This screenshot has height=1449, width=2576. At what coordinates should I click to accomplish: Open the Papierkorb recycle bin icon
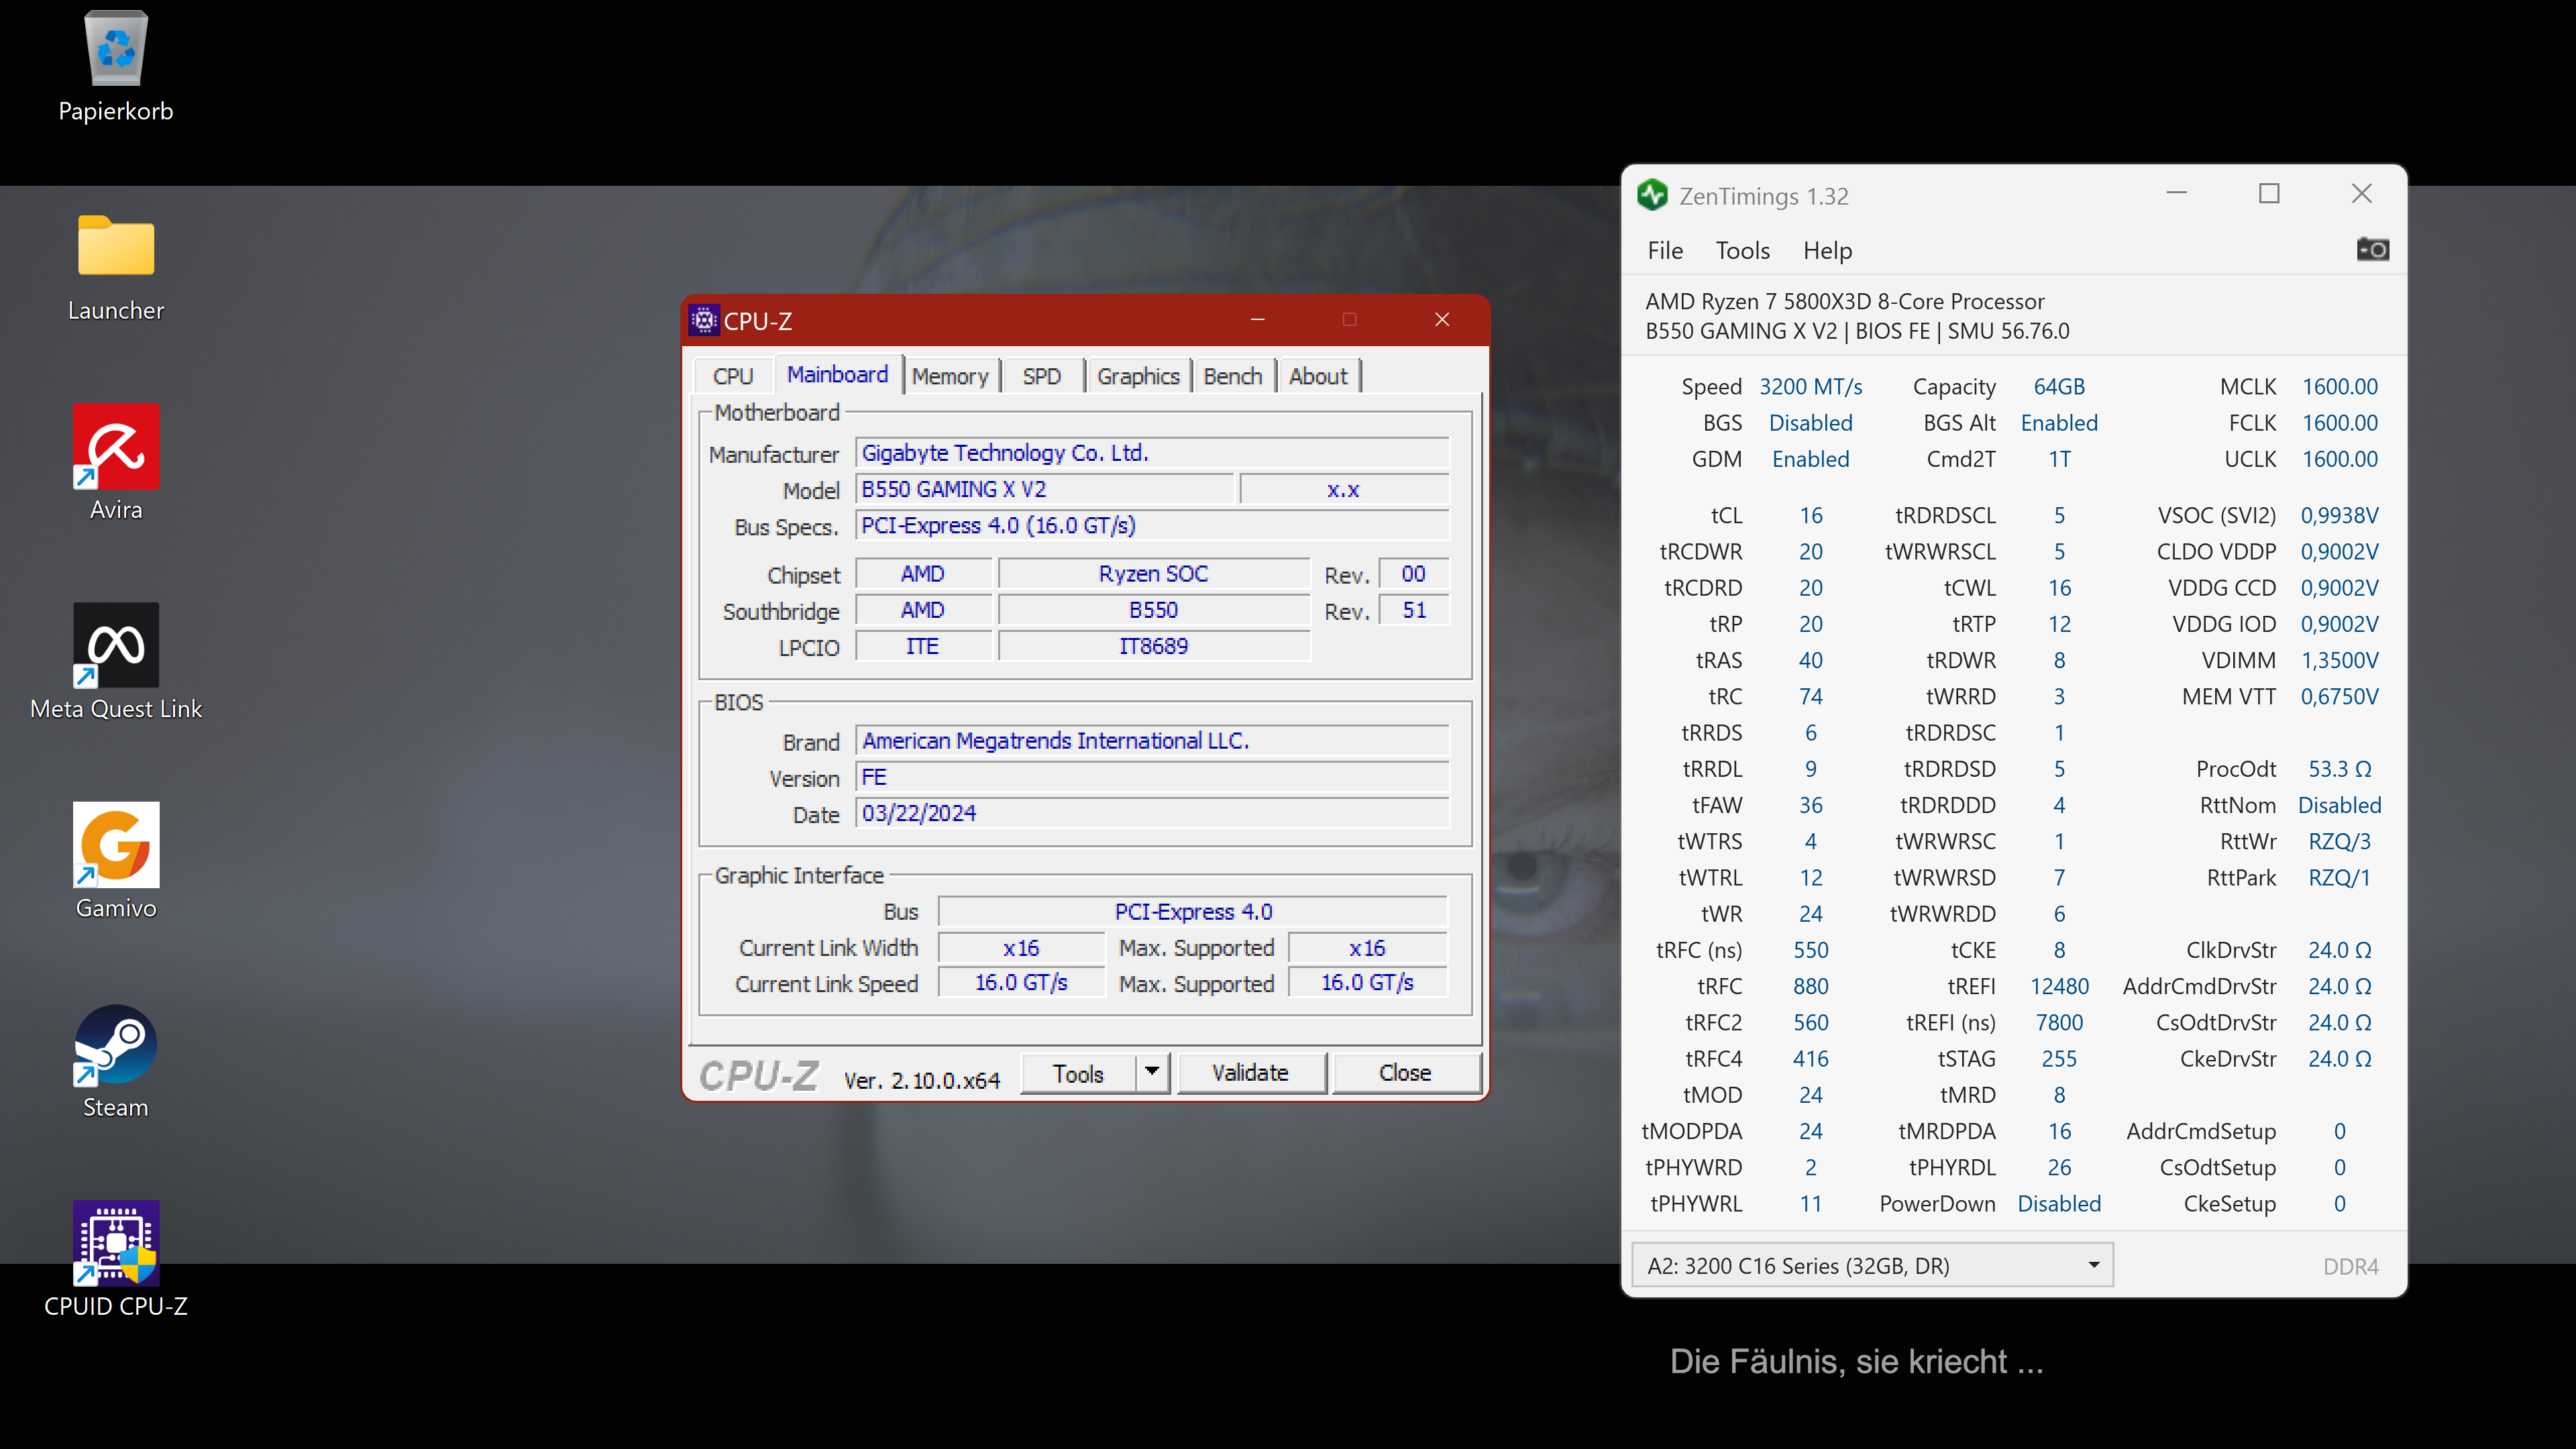[x=116, y=50]
